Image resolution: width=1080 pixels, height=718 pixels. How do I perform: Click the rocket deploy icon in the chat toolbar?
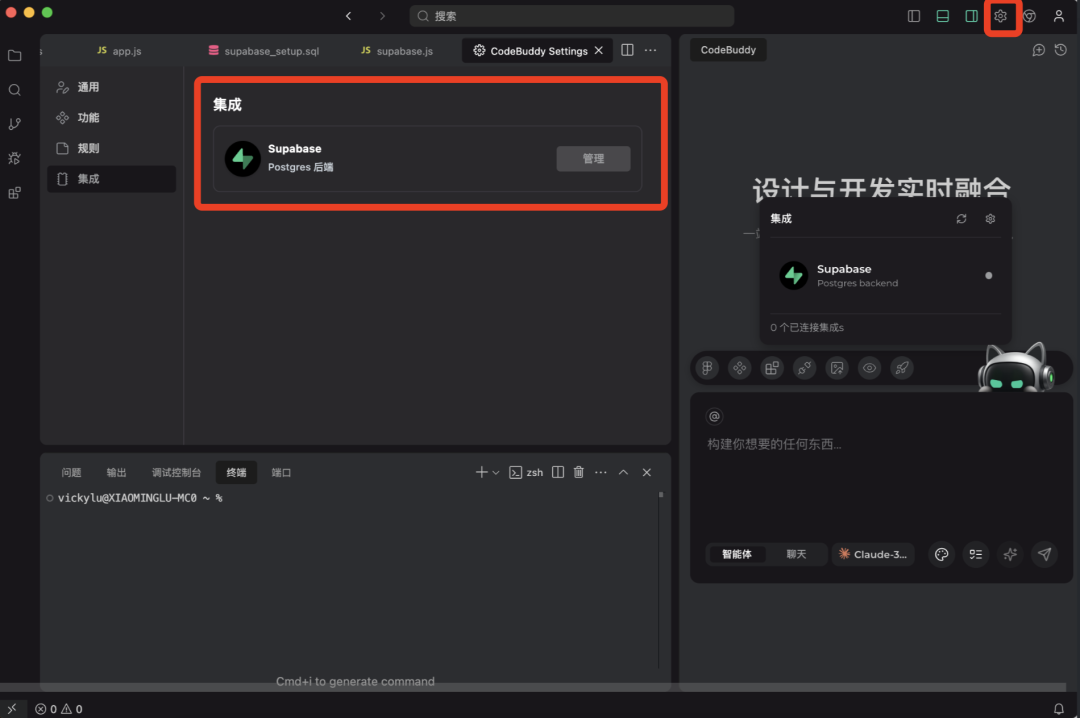[x=902, y=368]
